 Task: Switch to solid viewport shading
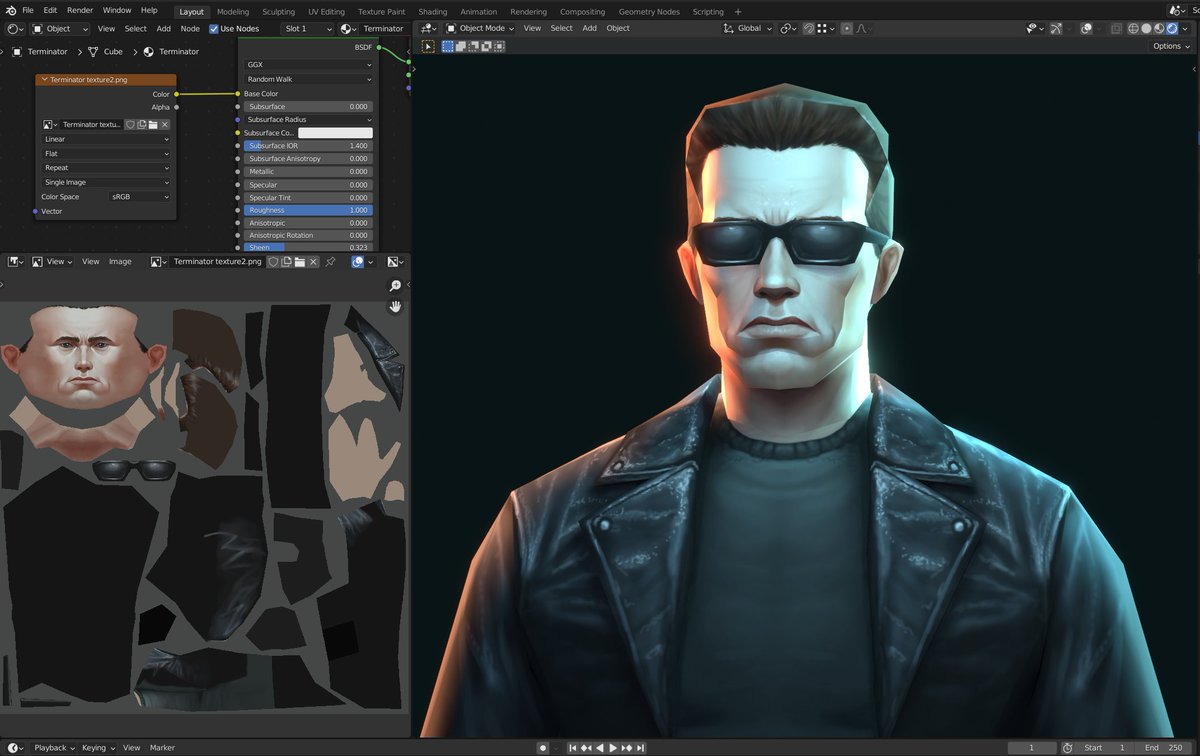coord(1146,28)
